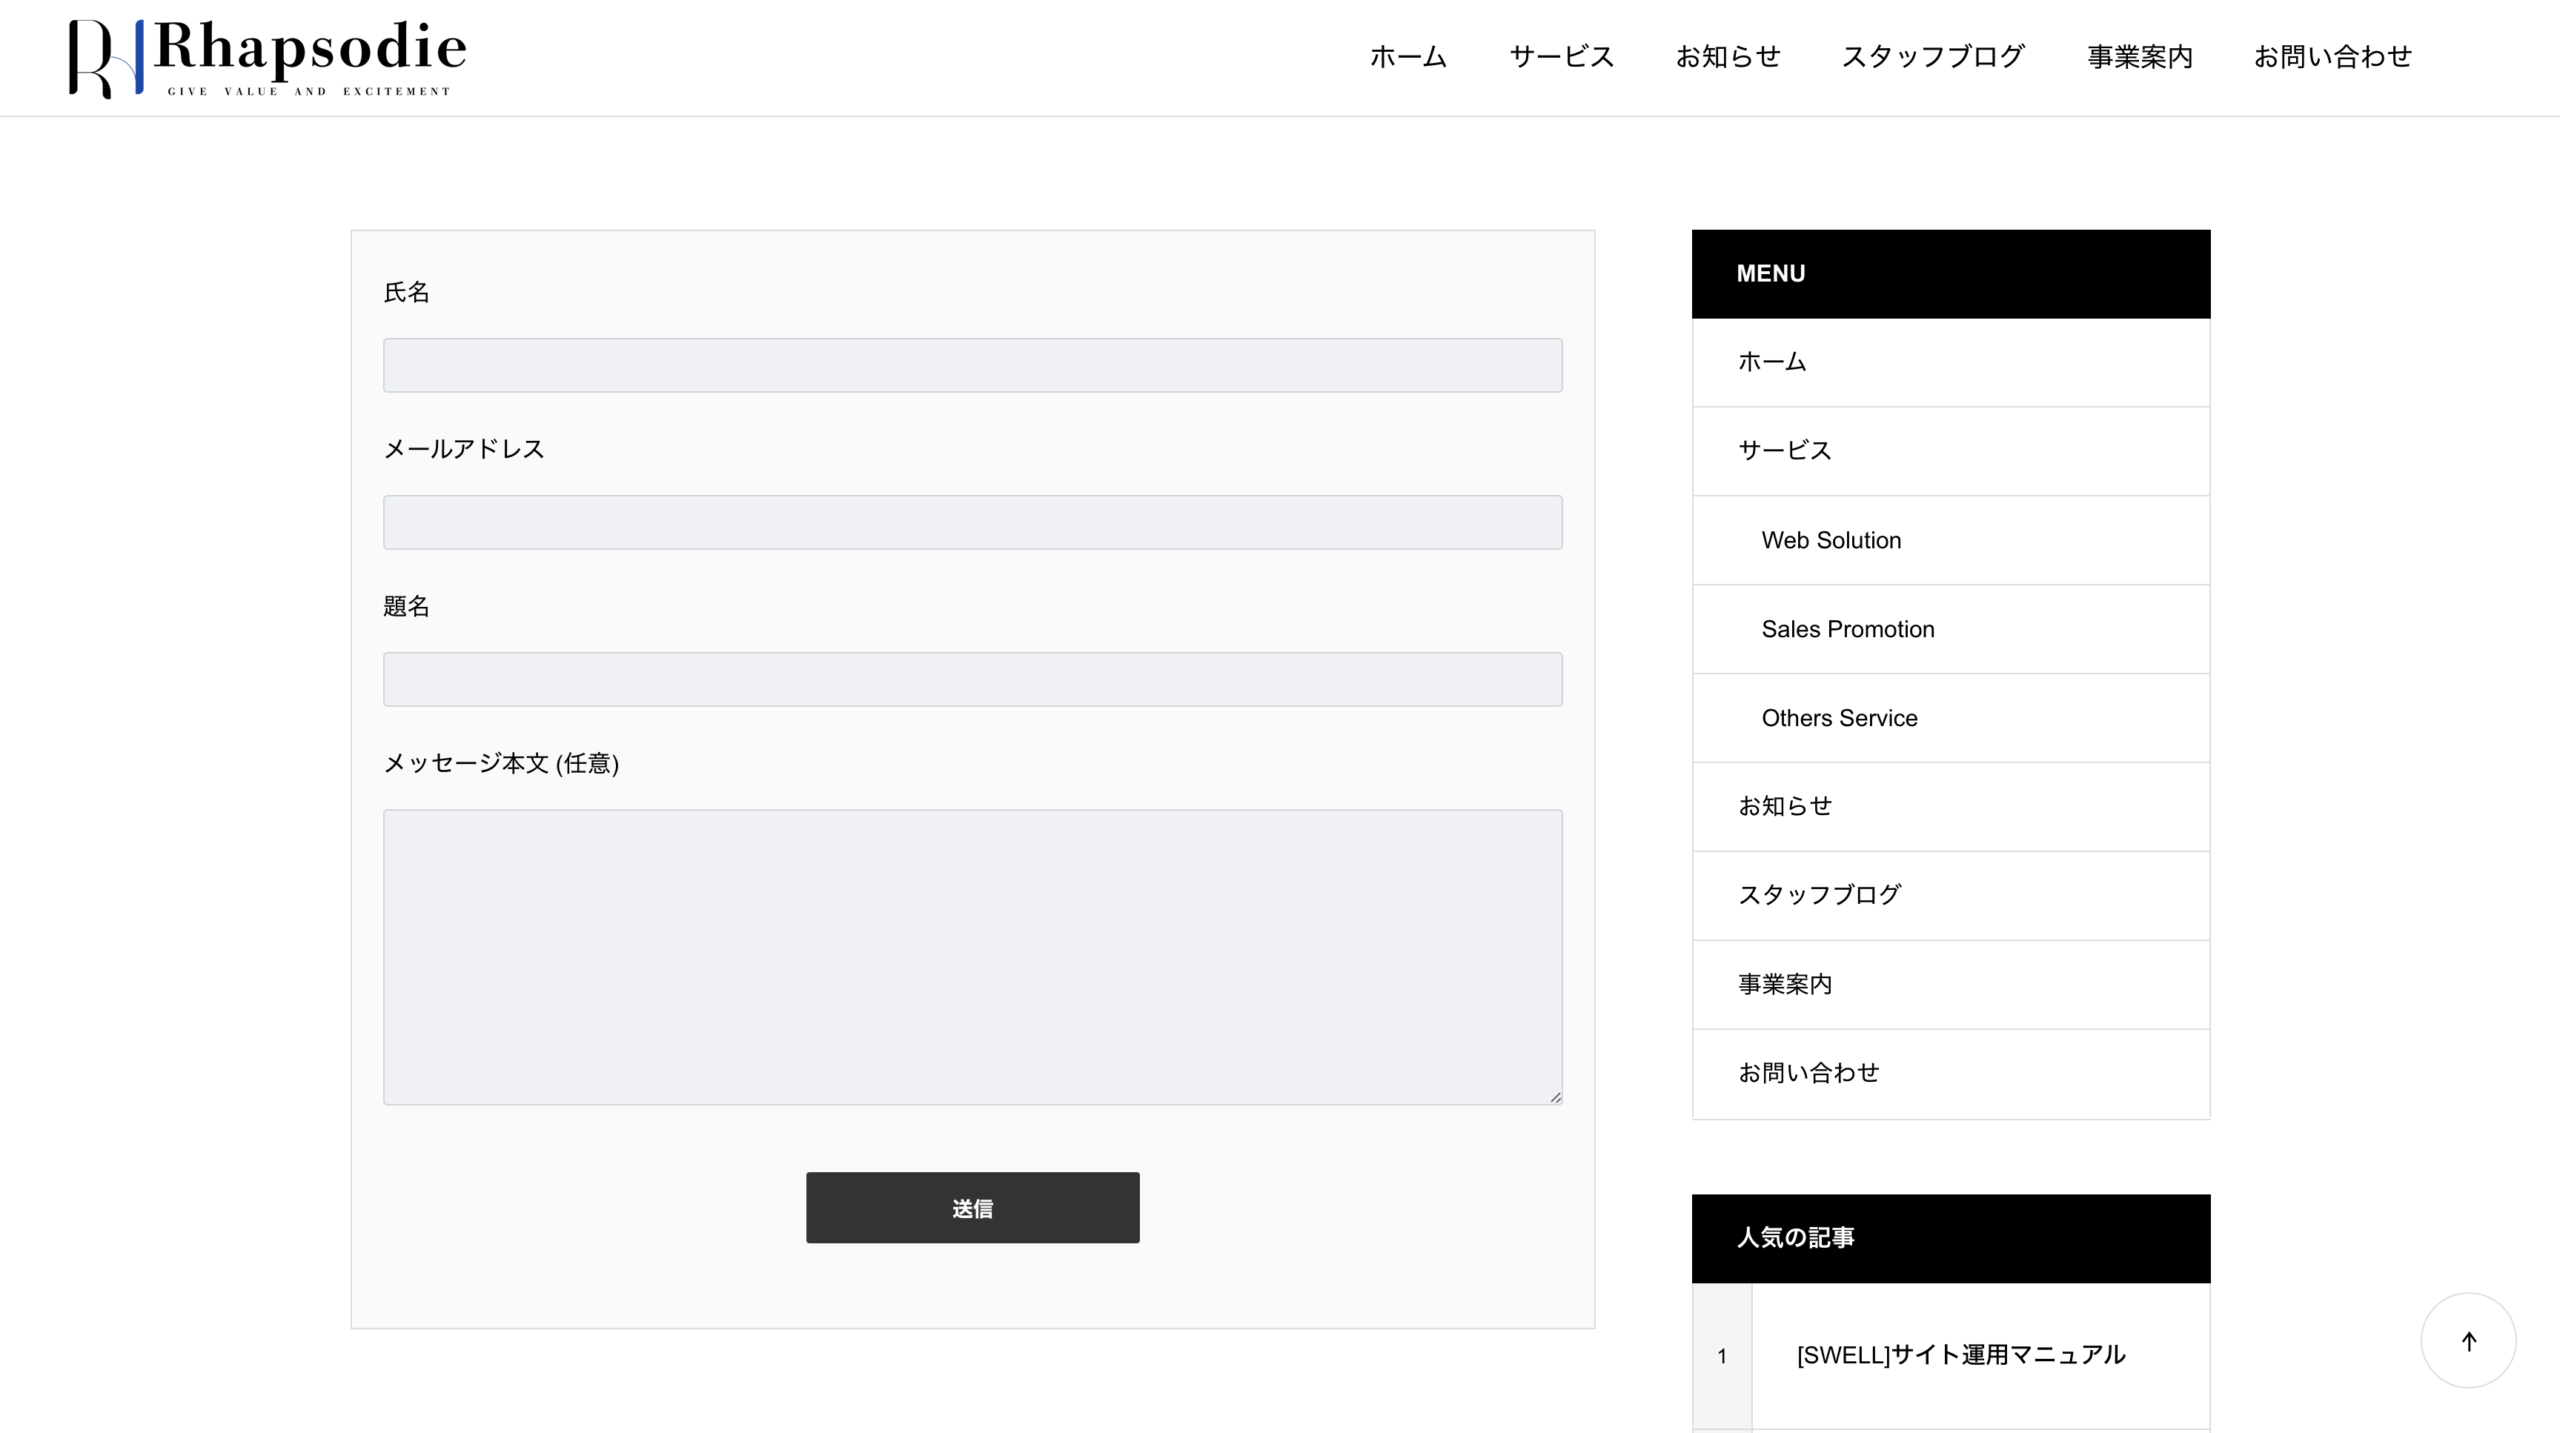The height and width of the screenshot is (1433, 2560).
Task: Click sidebar お問い合わせ menu item
Action: pos(1808,1073)
